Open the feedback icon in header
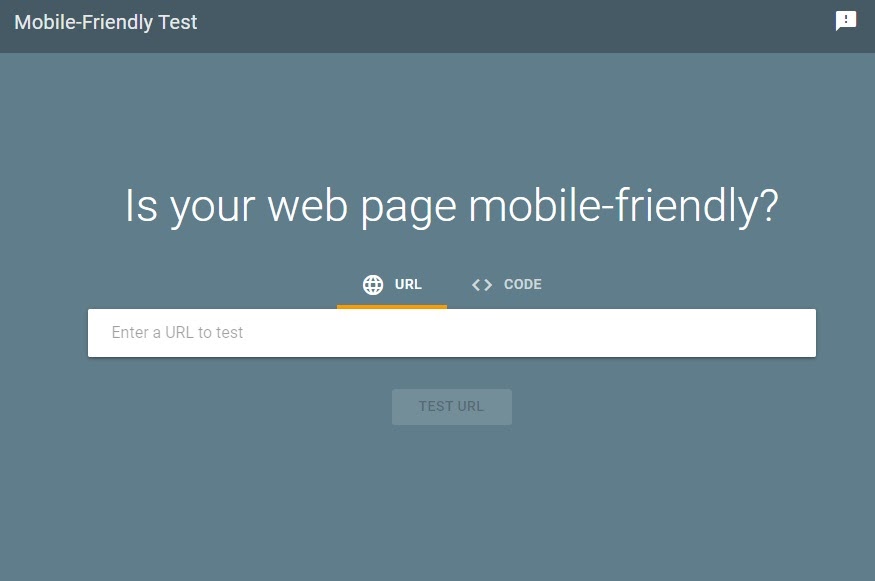Image resolution: width=875 pixels, height=581 pixels. (845, 21)
